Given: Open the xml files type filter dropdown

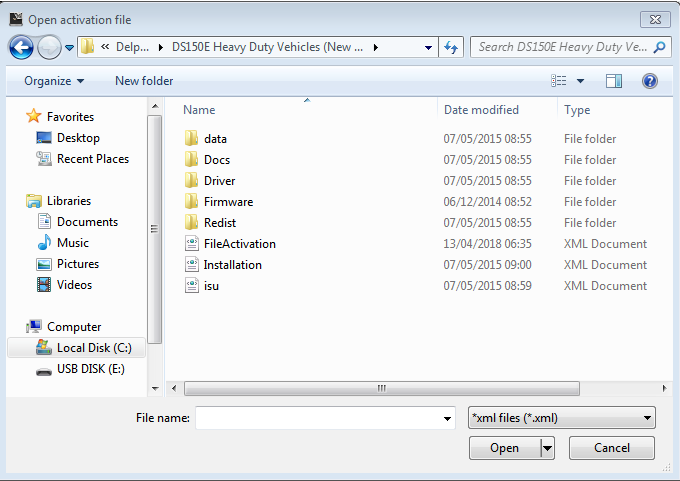Looking at the screenshot, I should 562,418.
